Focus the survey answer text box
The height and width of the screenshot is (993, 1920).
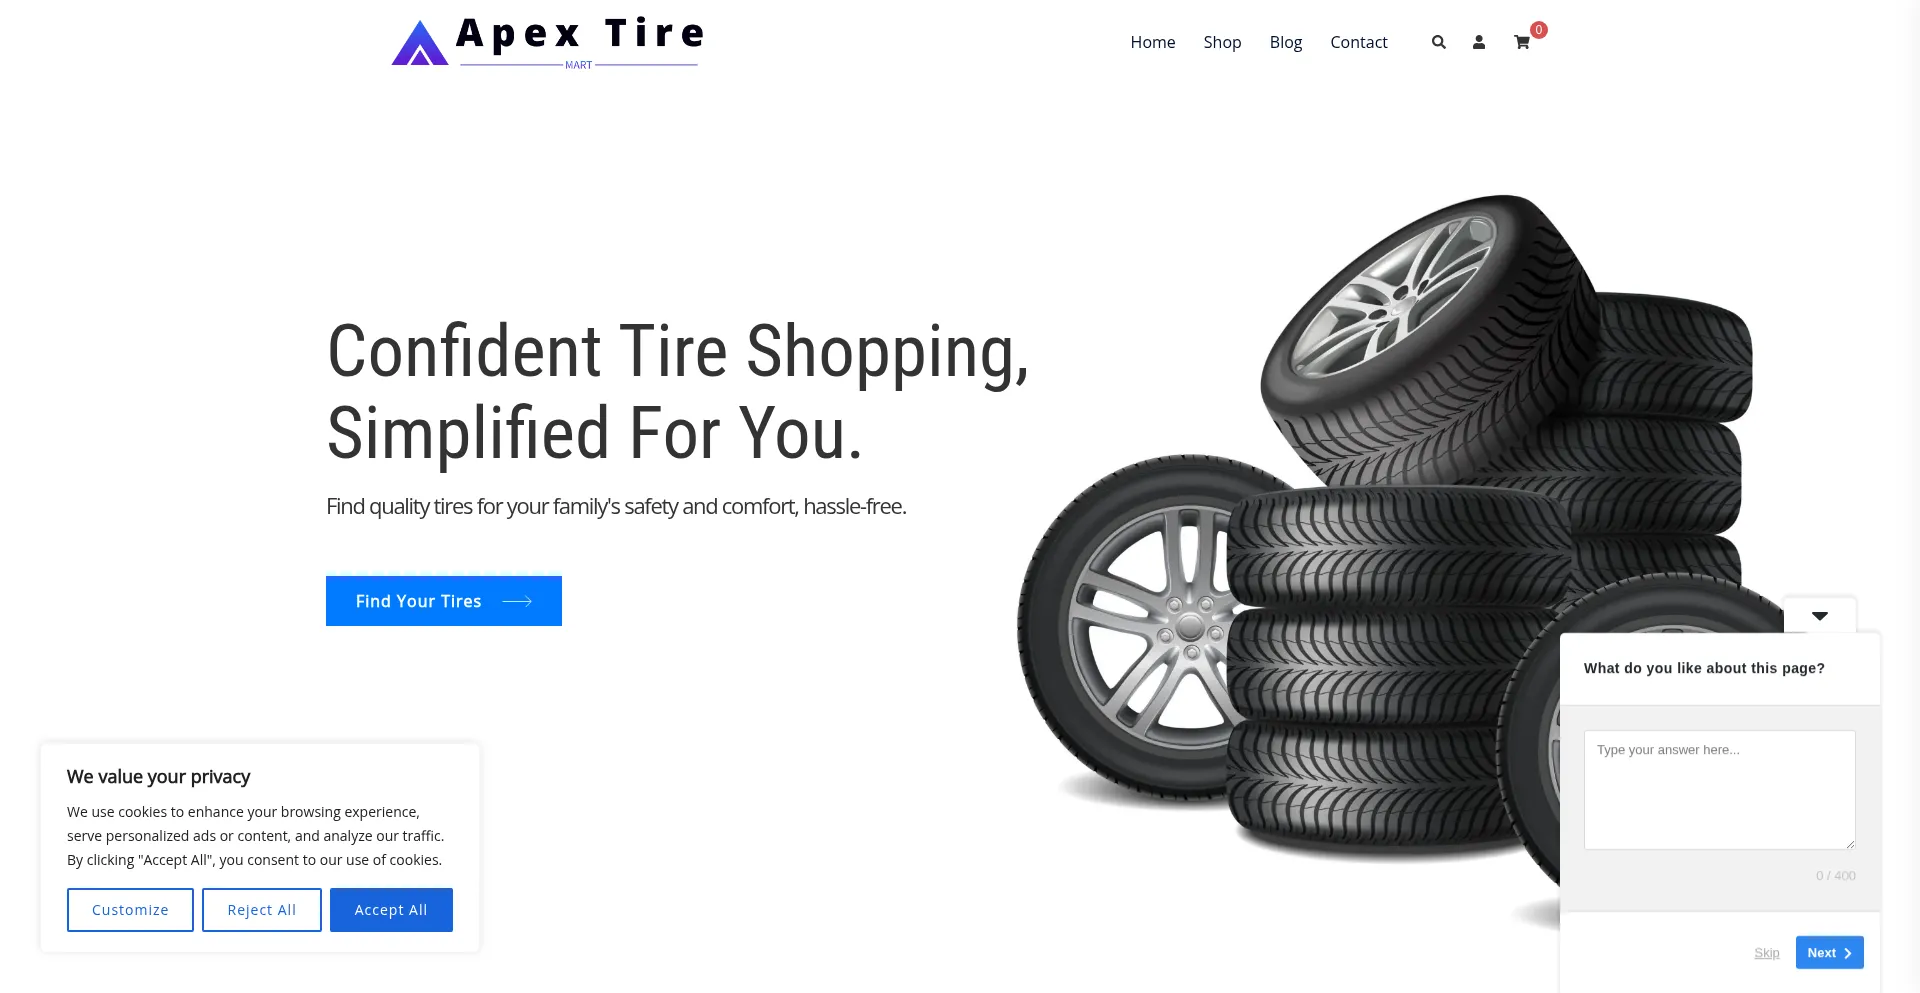coord(1719,790)
